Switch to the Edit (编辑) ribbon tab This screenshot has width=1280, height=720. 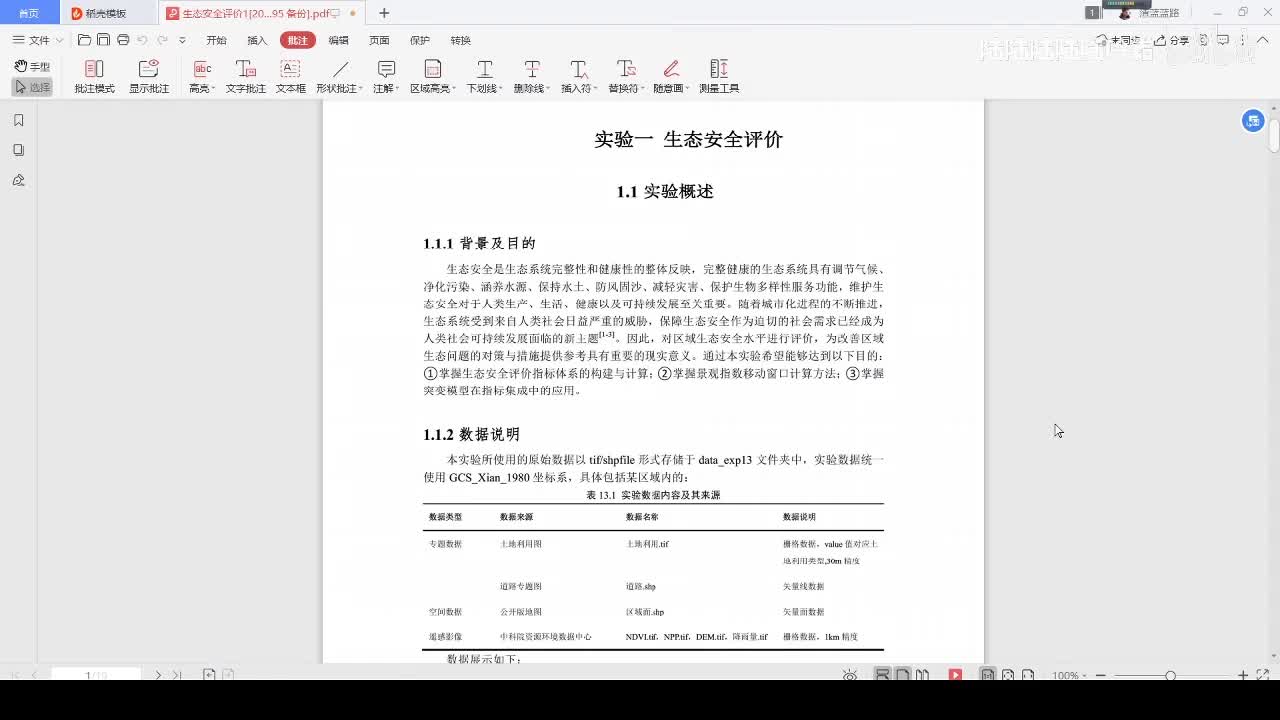click(339, 40)
